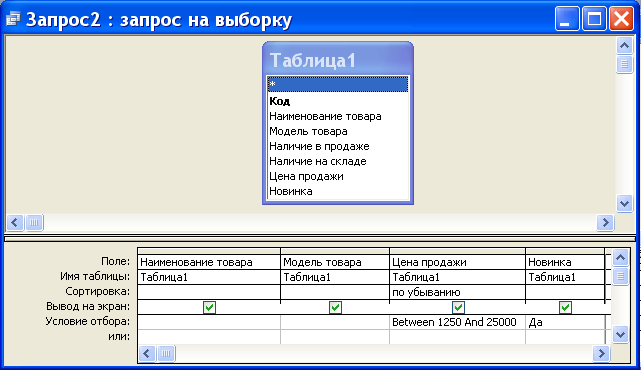Click criteria cell under Наименование товара

(209, 322)
